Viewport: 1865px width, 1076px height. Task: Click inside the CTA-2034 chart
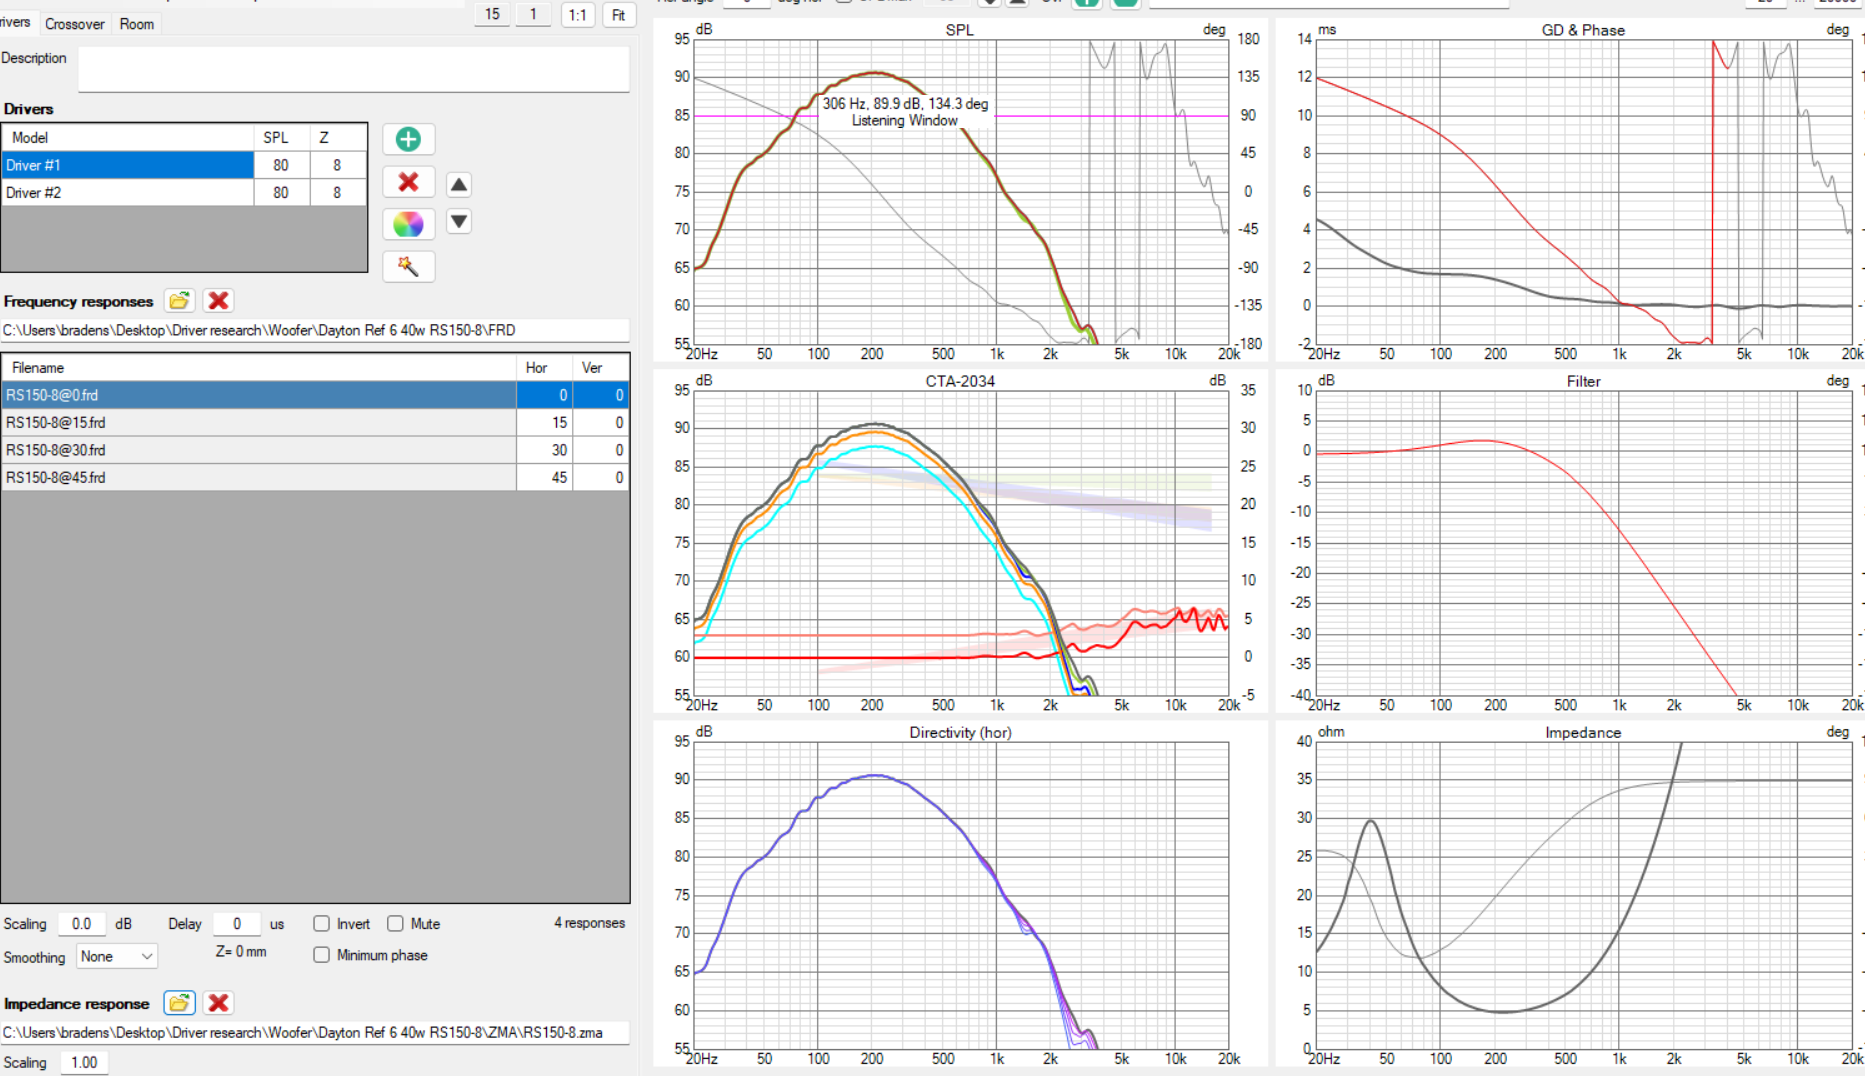click(960, 543)
